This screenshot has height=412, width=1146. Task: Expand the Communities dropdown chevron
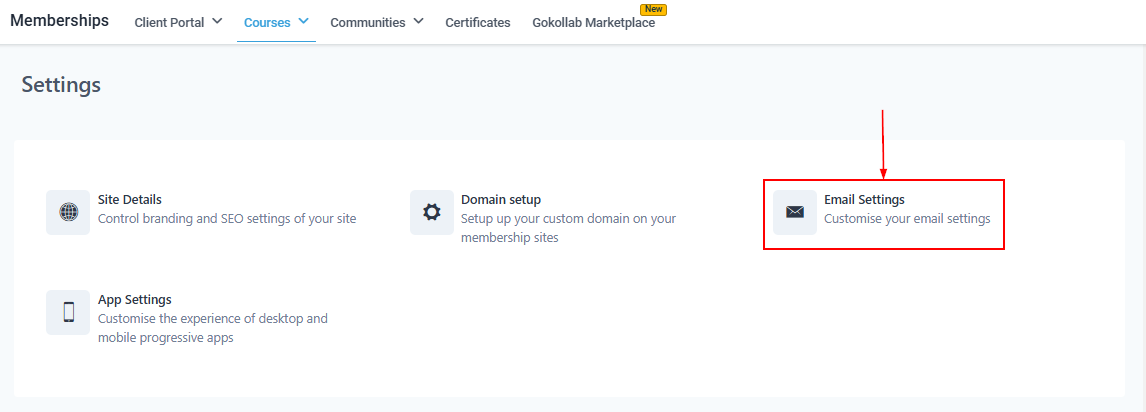click(x=418, y=21)
